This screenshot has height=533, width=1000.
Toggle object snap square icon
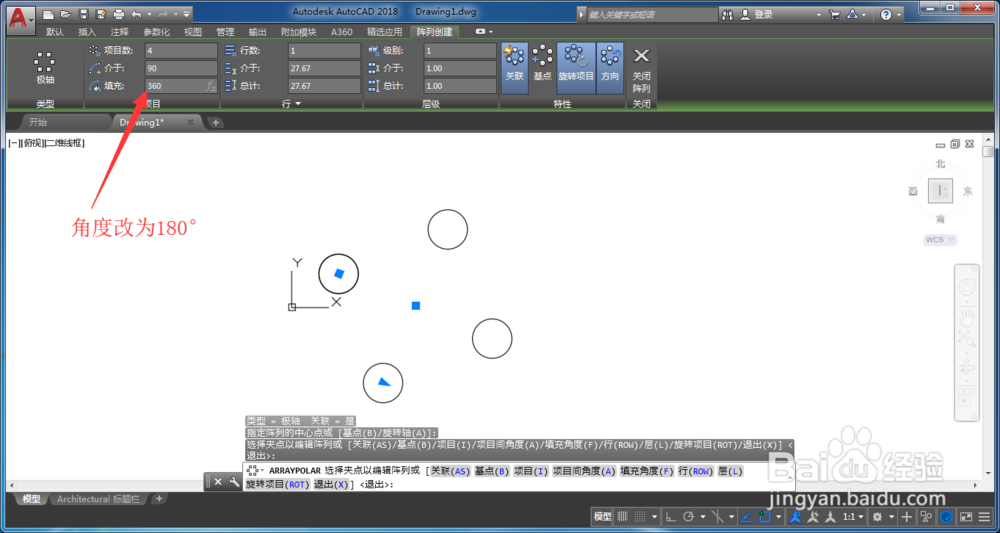click(765, 516)
